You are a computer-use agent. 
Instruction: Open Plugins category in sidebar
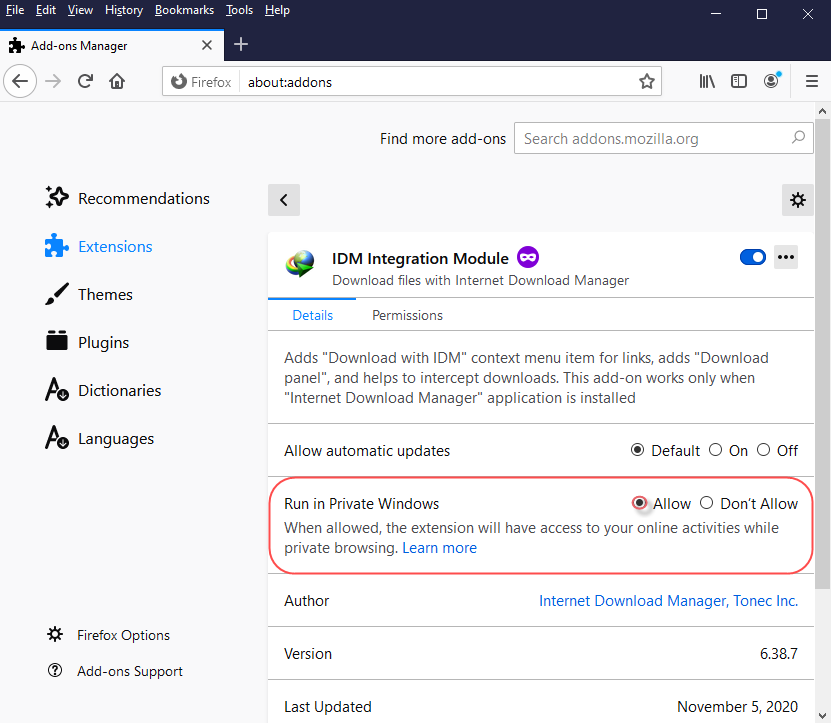[x=87, y=342]
